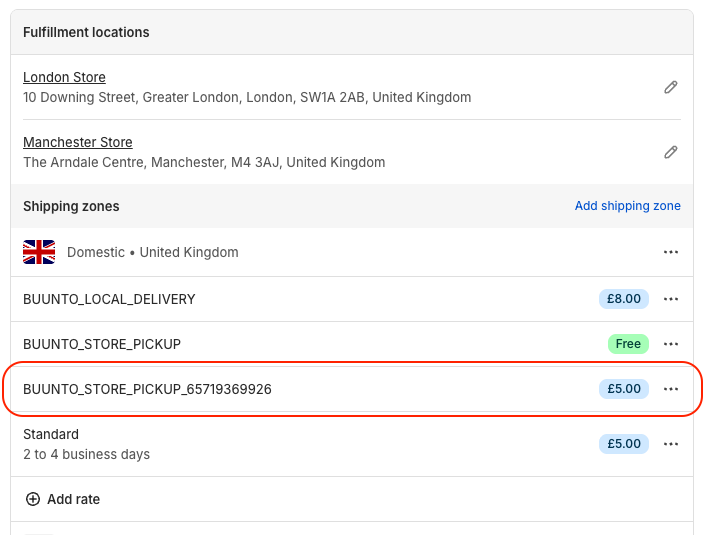Open options for Standard shipping rate
The width and height of the screenshot is (703, 535).
671,444
